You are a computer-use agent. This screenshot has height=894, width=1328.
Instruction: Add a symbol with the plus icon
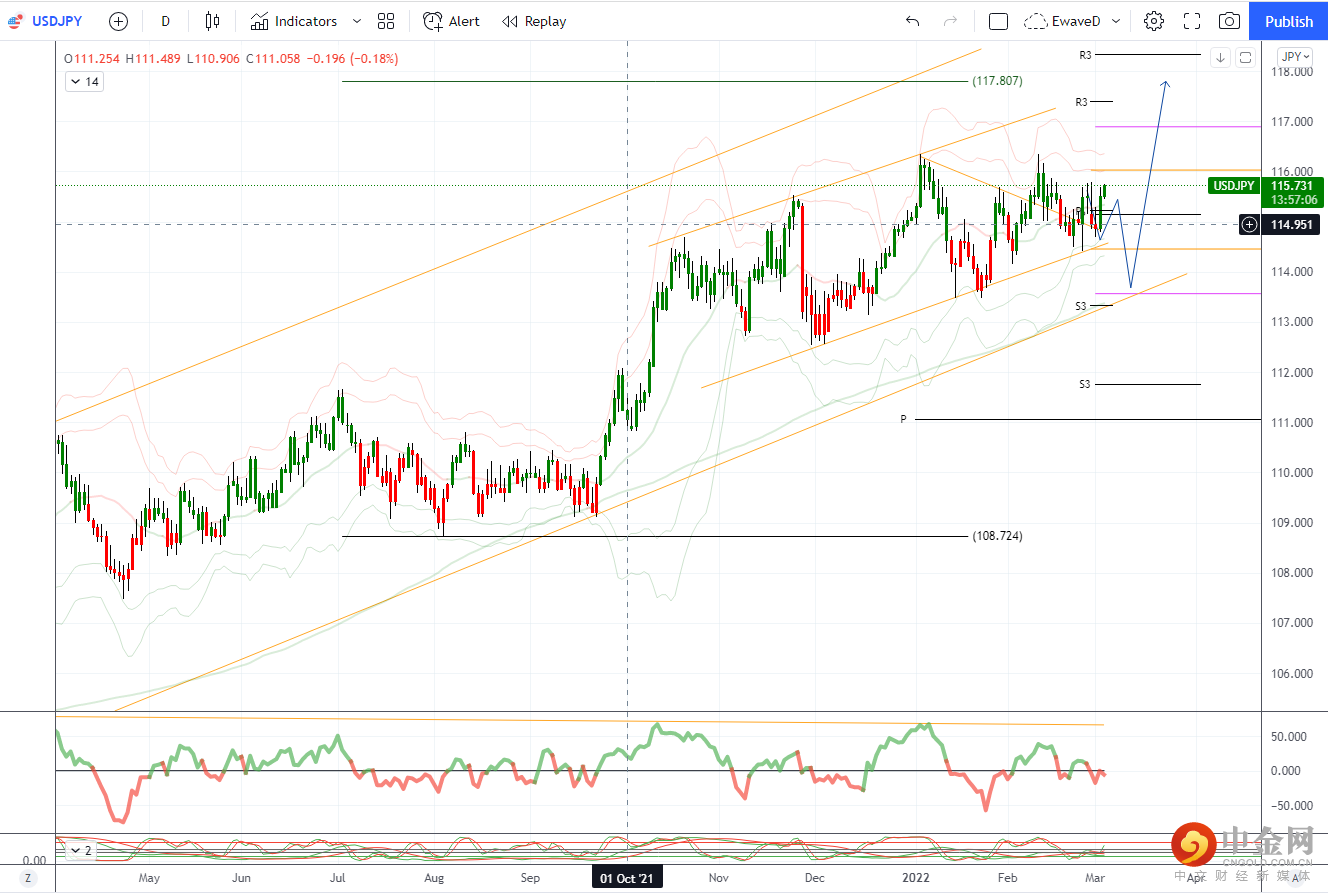pos(118,21)
